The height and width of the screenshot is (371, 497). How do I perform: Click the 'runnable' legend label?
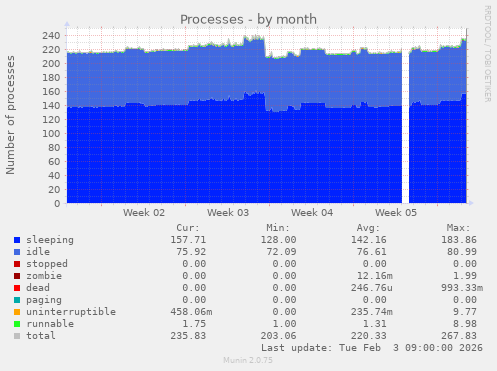coord(50,324)
